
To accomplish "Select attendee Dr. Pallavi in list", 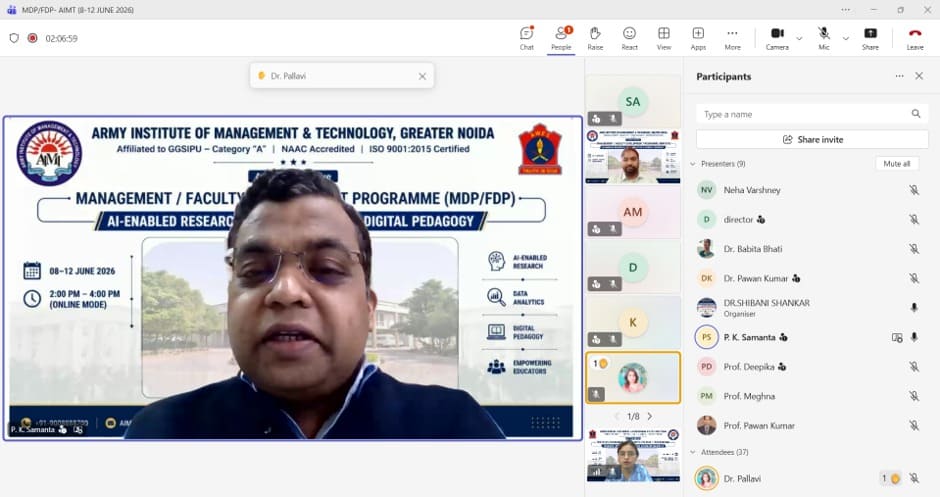I will click(x=809, y=478).
